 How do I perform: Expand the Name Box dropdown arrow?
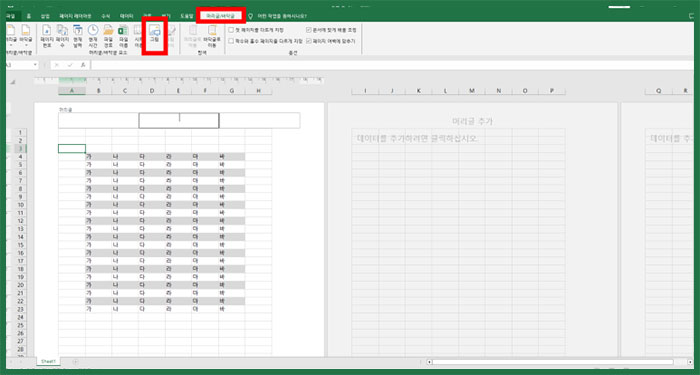tap(35, 65)
